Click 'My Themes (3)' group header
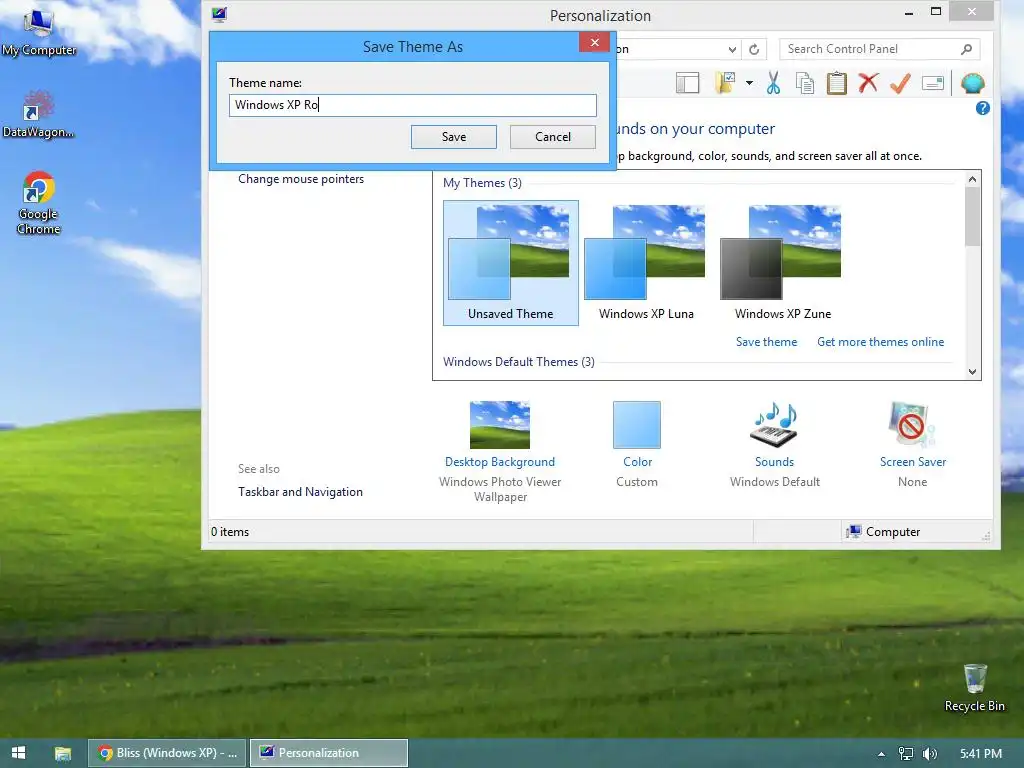Image resolution: width=1024 pixels, height=768 pixels. 482,183
